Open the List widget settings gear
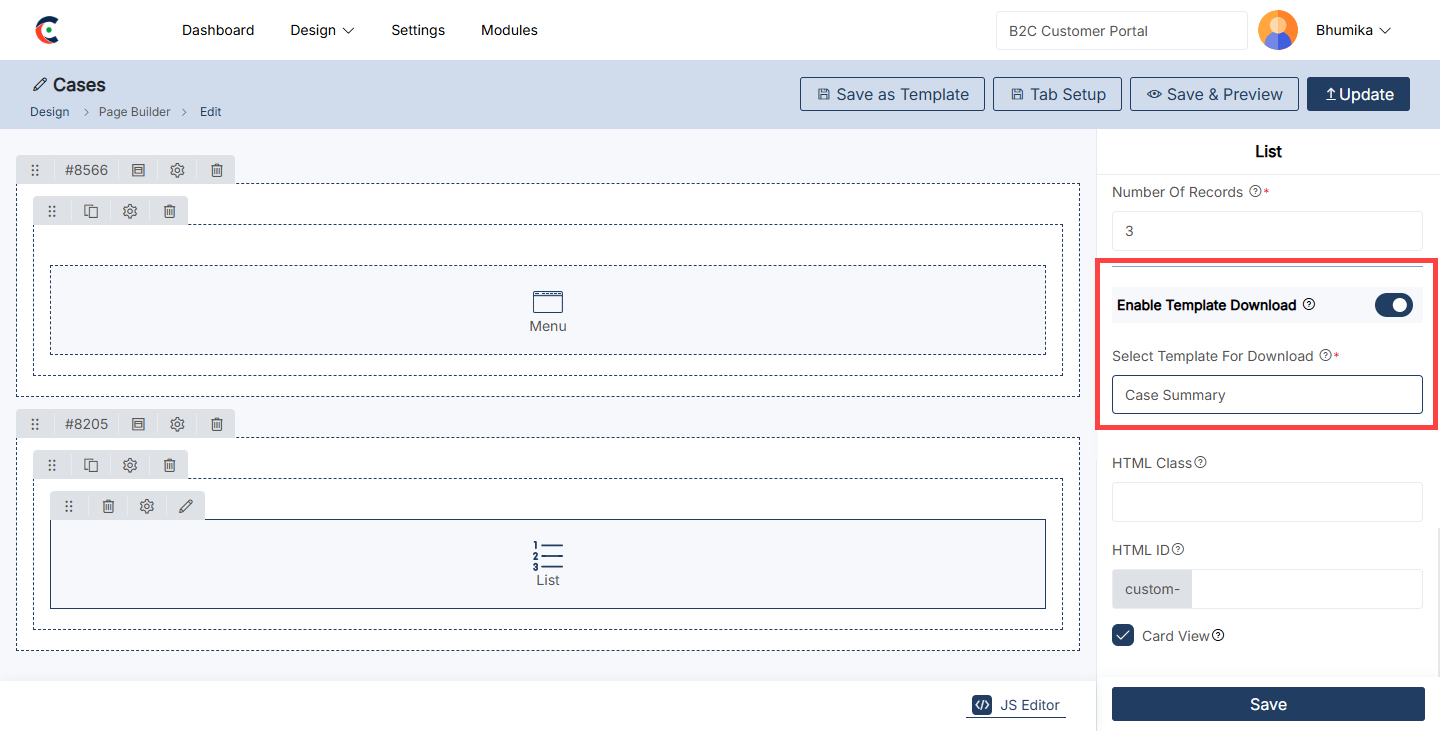This screenshot has width=1440, height=731. tap(147, 506)
